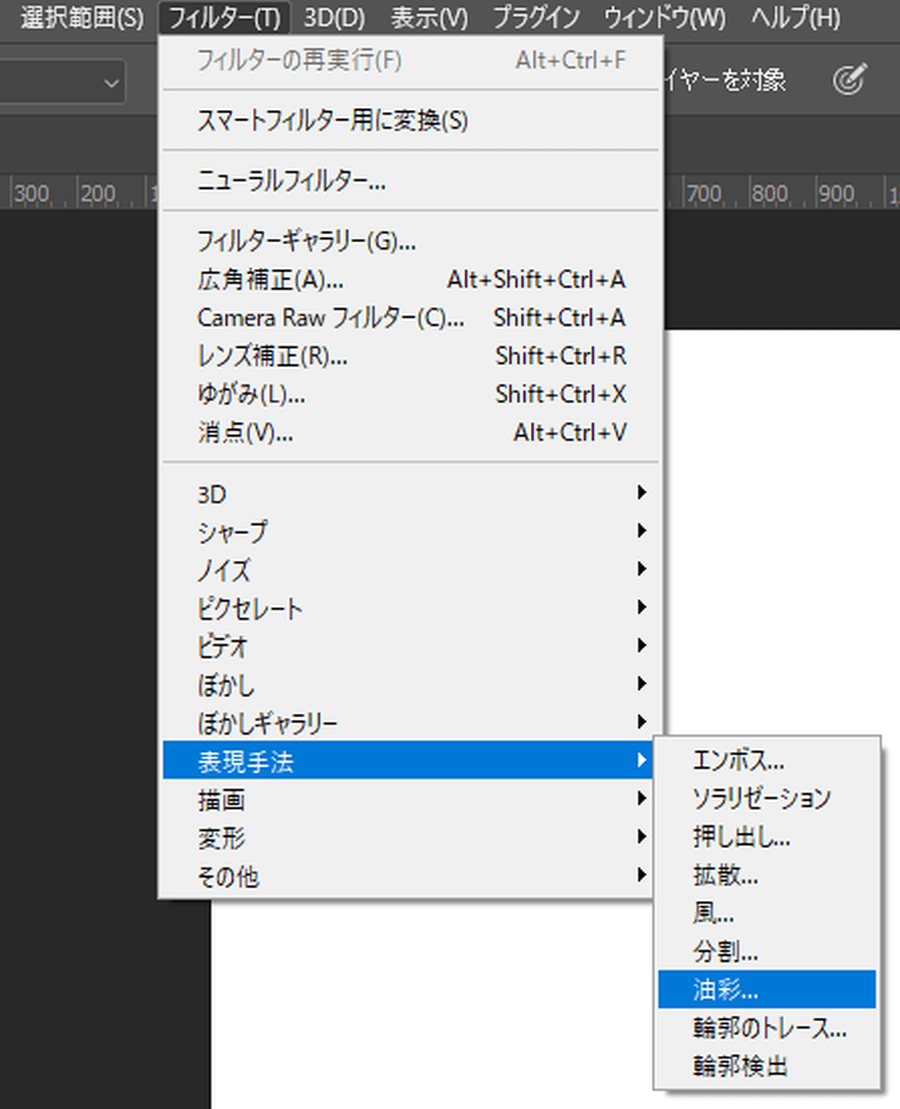
Task: Choose エンボス... from the submenu
Action: [x=767, y=761]
